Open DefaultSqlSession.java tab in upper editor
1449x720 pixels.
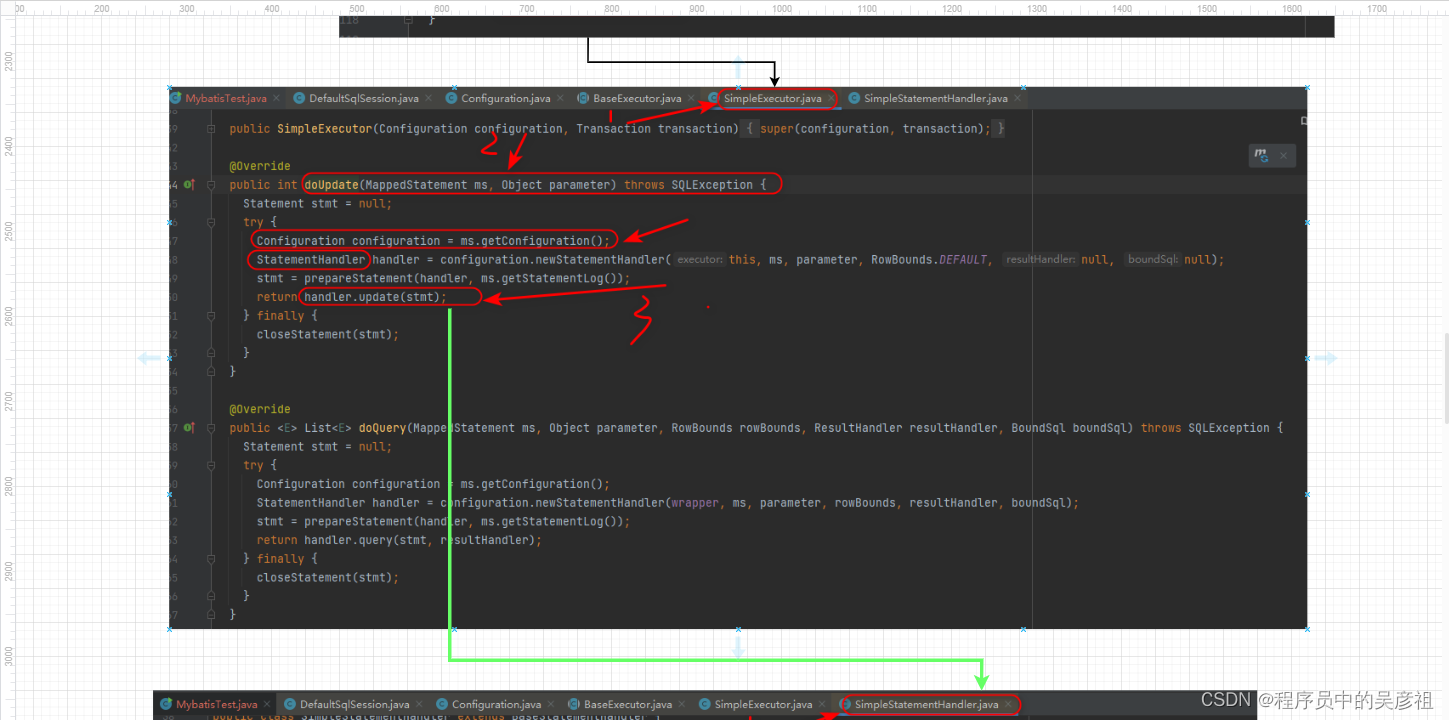pos(363,98)
